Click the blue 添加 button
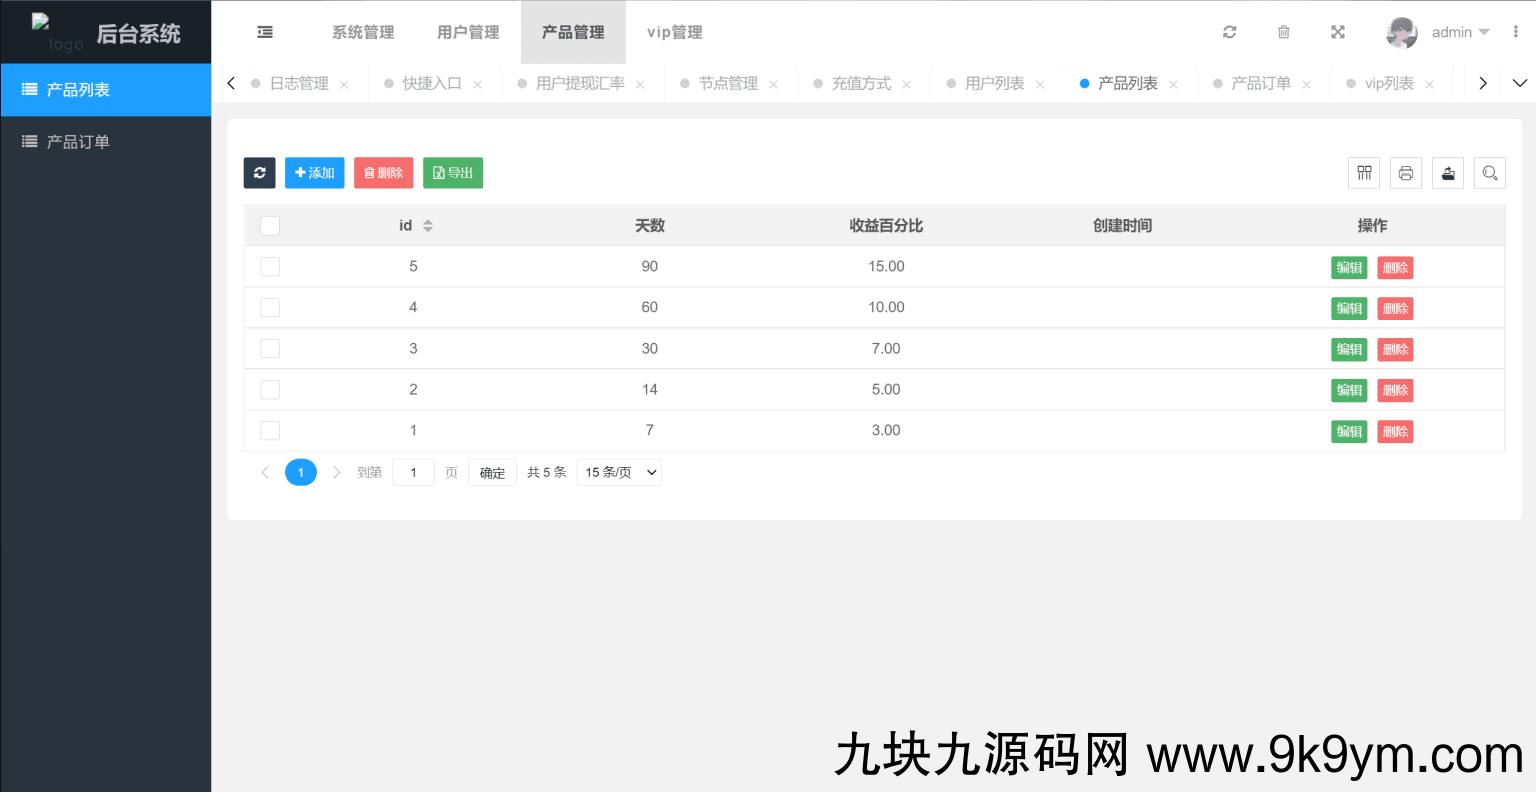Image resolution: width=1536 pixels, height=792 pixels. (x=314, y=173)
